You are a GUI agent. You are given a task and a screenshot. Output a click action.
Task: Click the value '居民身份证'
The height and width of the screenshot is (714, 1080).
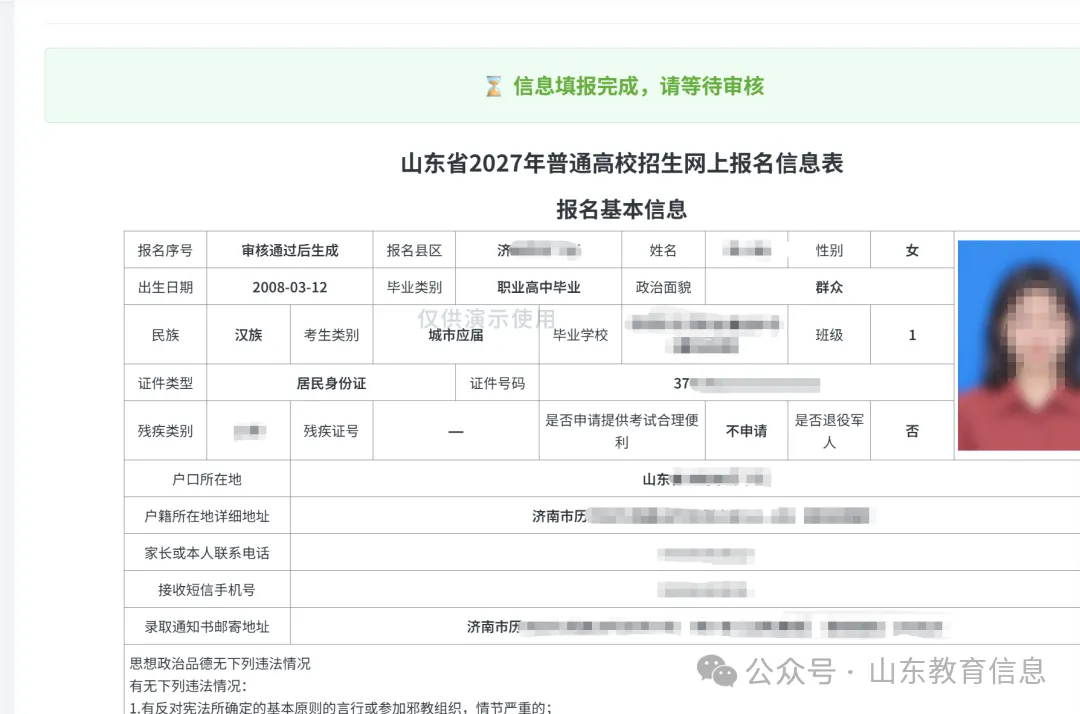331,384
